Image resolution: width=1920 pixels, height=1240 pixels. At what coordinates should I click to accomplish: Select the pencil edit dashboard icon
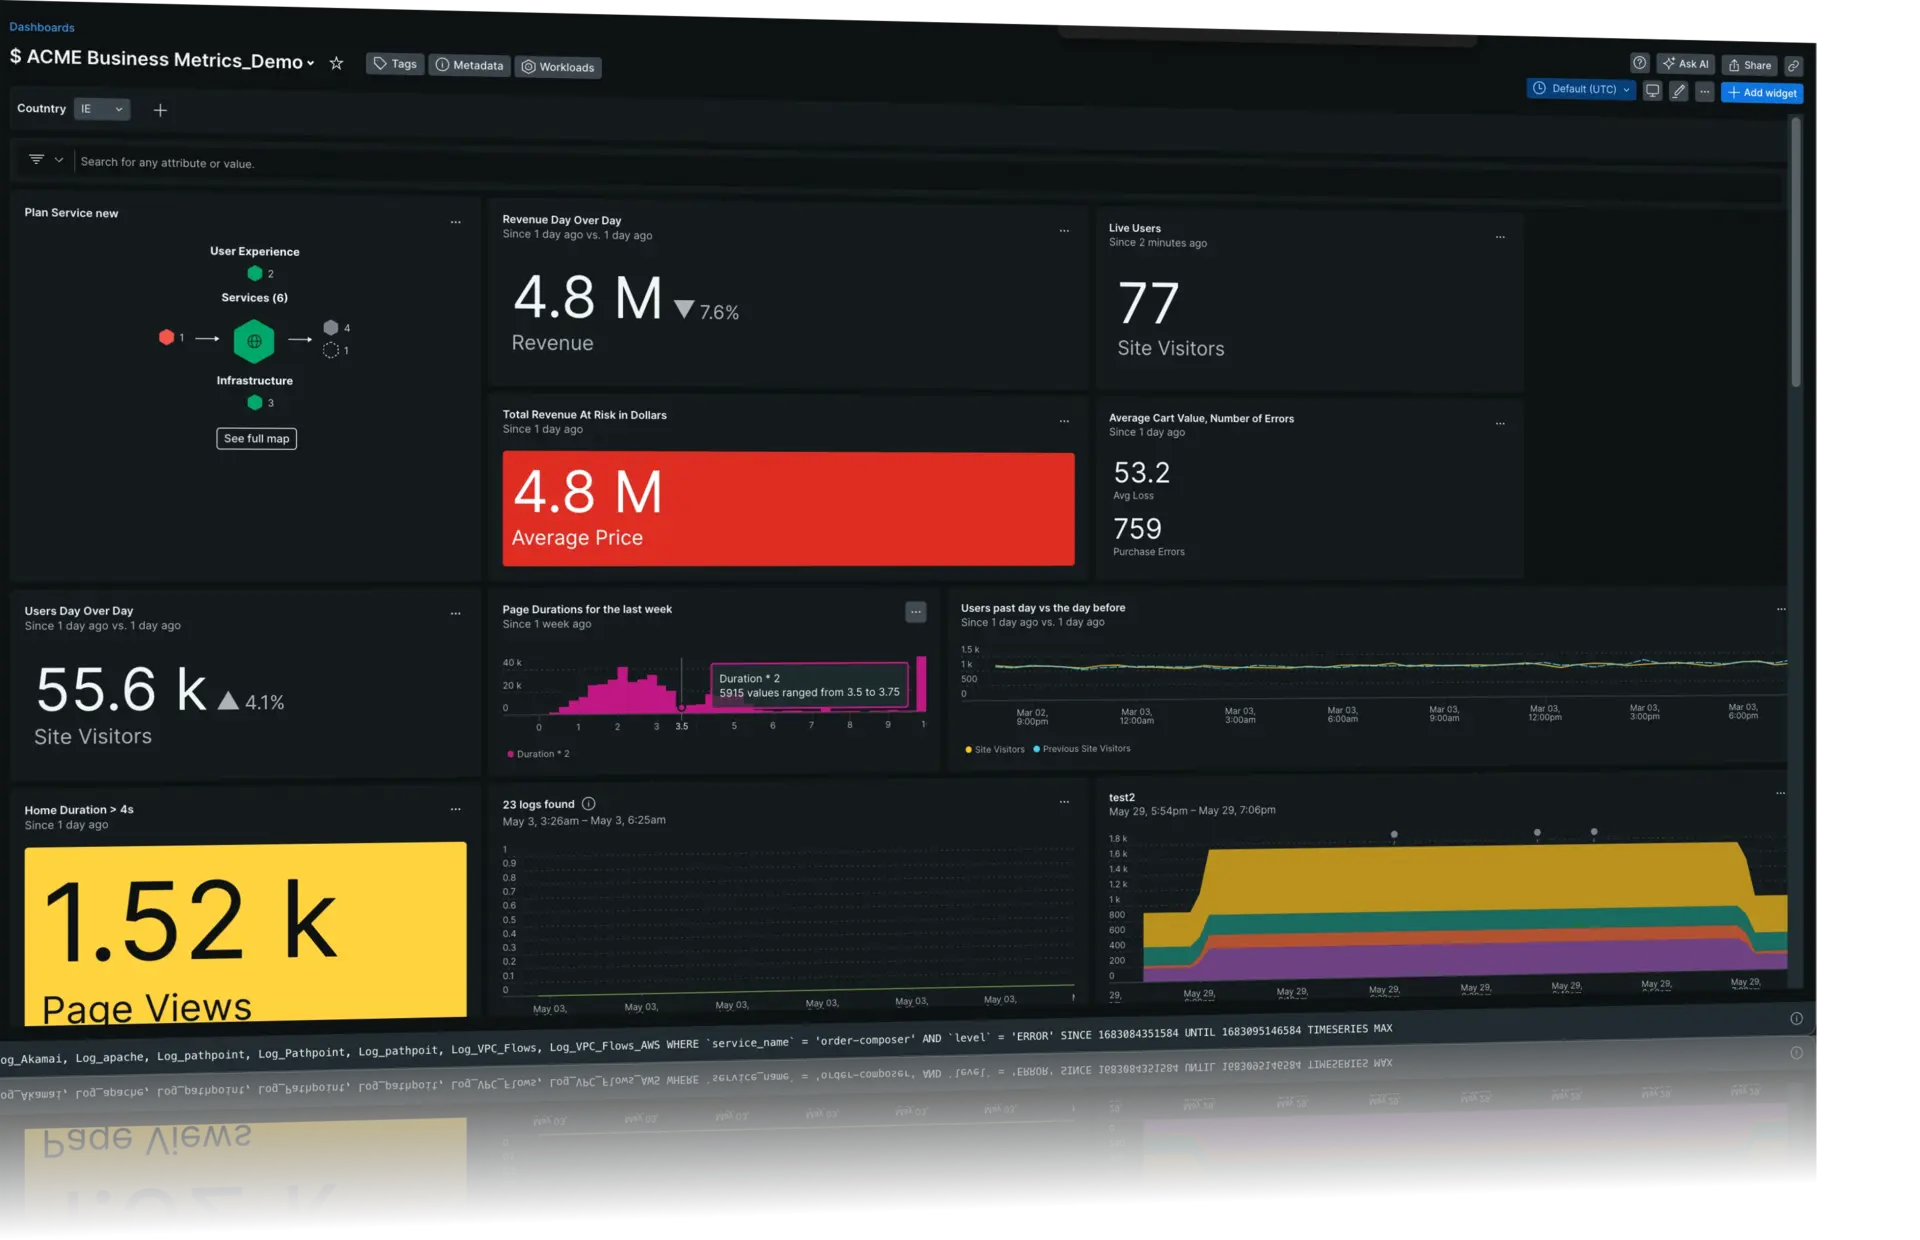[x=1679, y=90]
